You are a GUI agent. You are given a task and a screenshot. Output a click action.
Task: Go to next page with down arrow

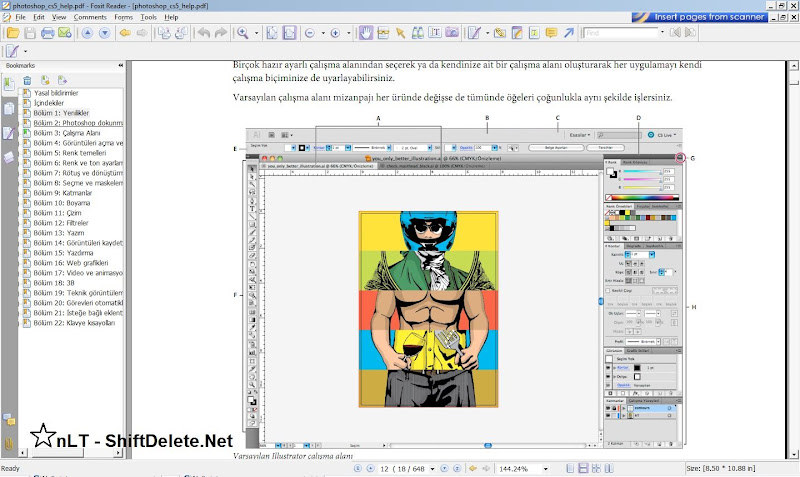point(105,33)
